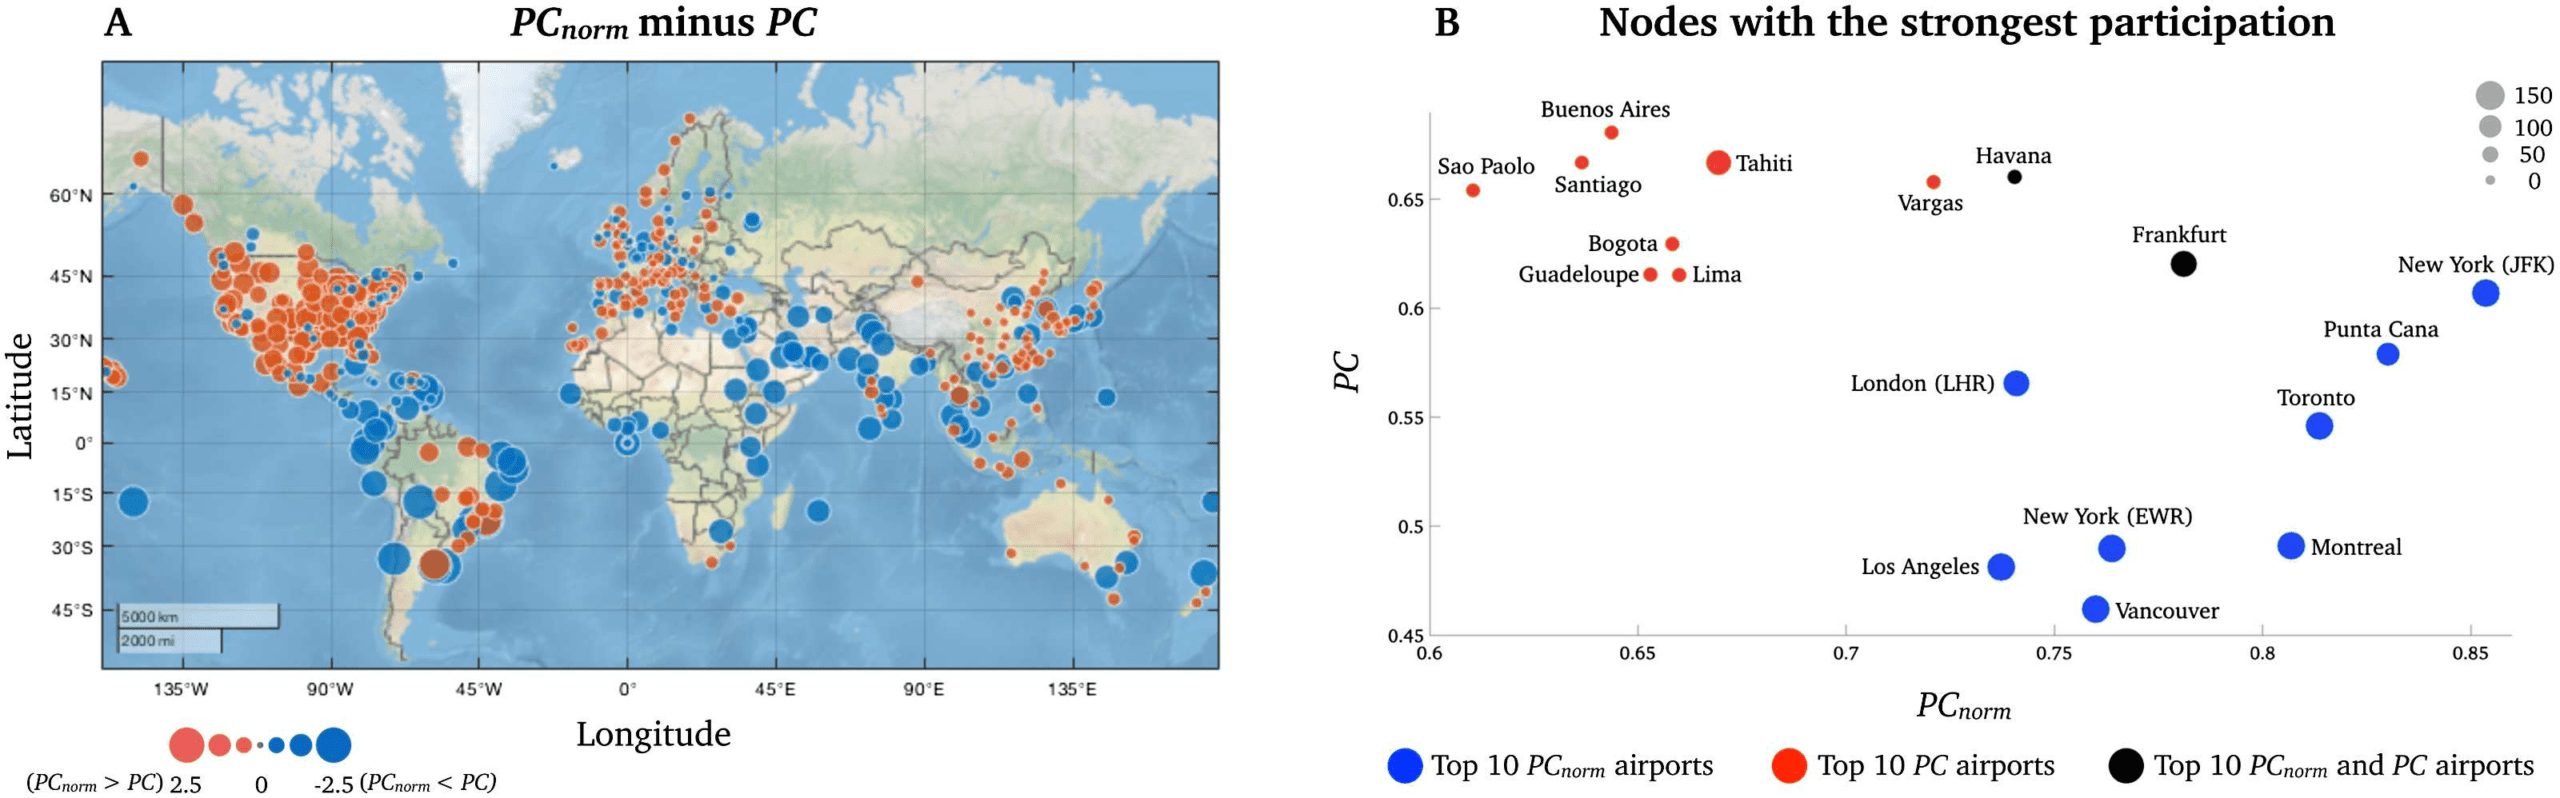Select the Bogota data point

(x=1671, y=244)
